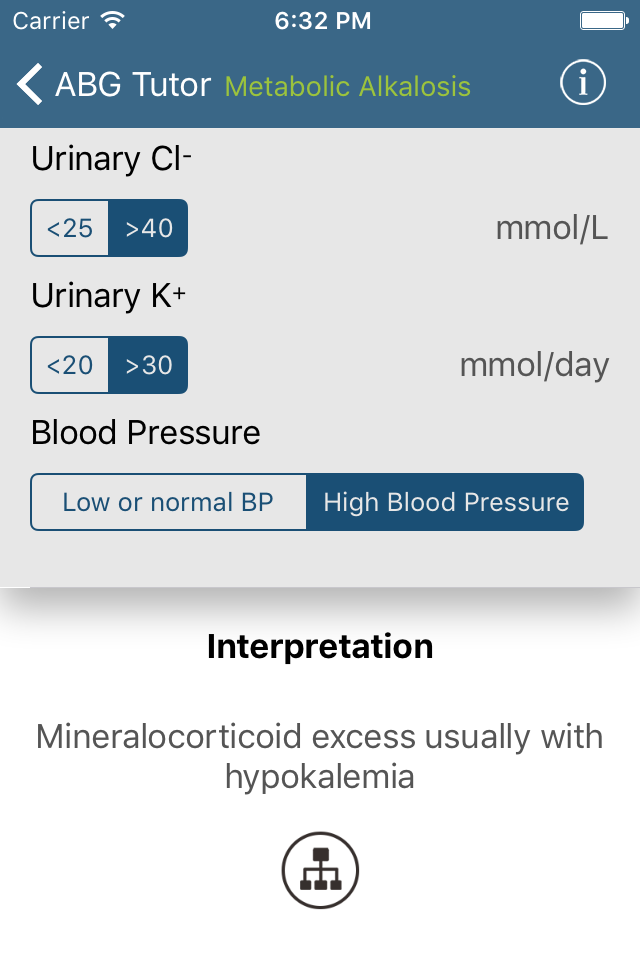Image resolution: width=640 pixels, height=960 pixels.
Task: Select Urinary Cl <25 option
Action: (x=70, y=228)
